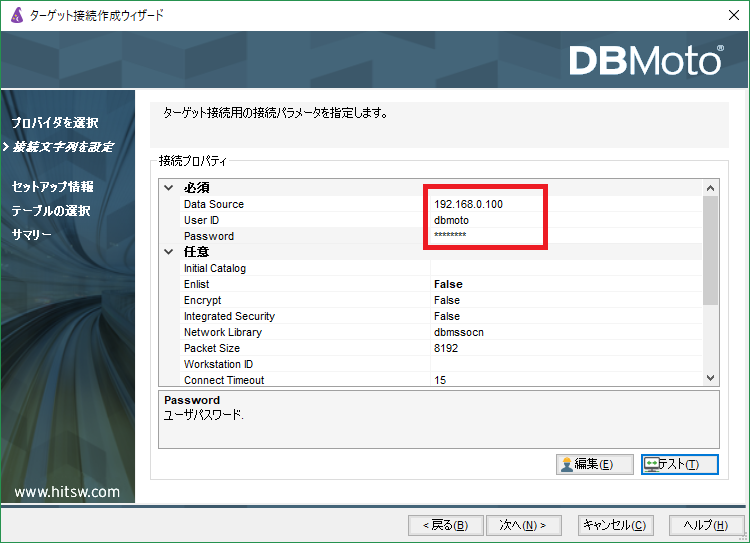Edit the Network Library value dbmssocn
Viewport: 750px width, 543px height.
tap(566, 332)
